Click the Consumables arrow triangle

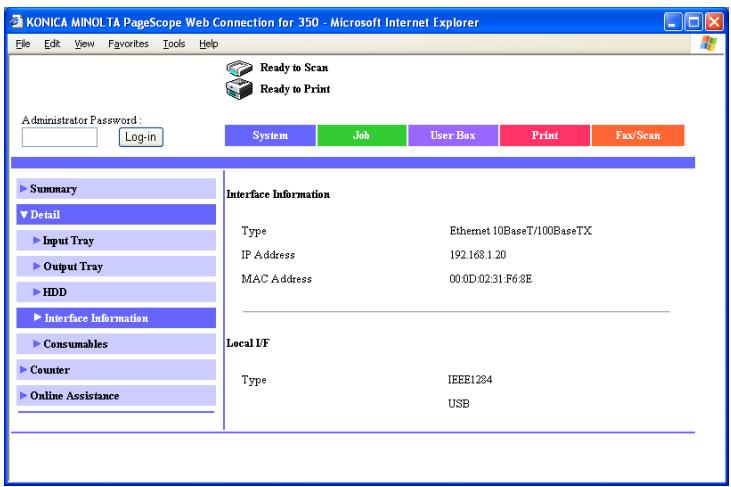tap(36, 343)
